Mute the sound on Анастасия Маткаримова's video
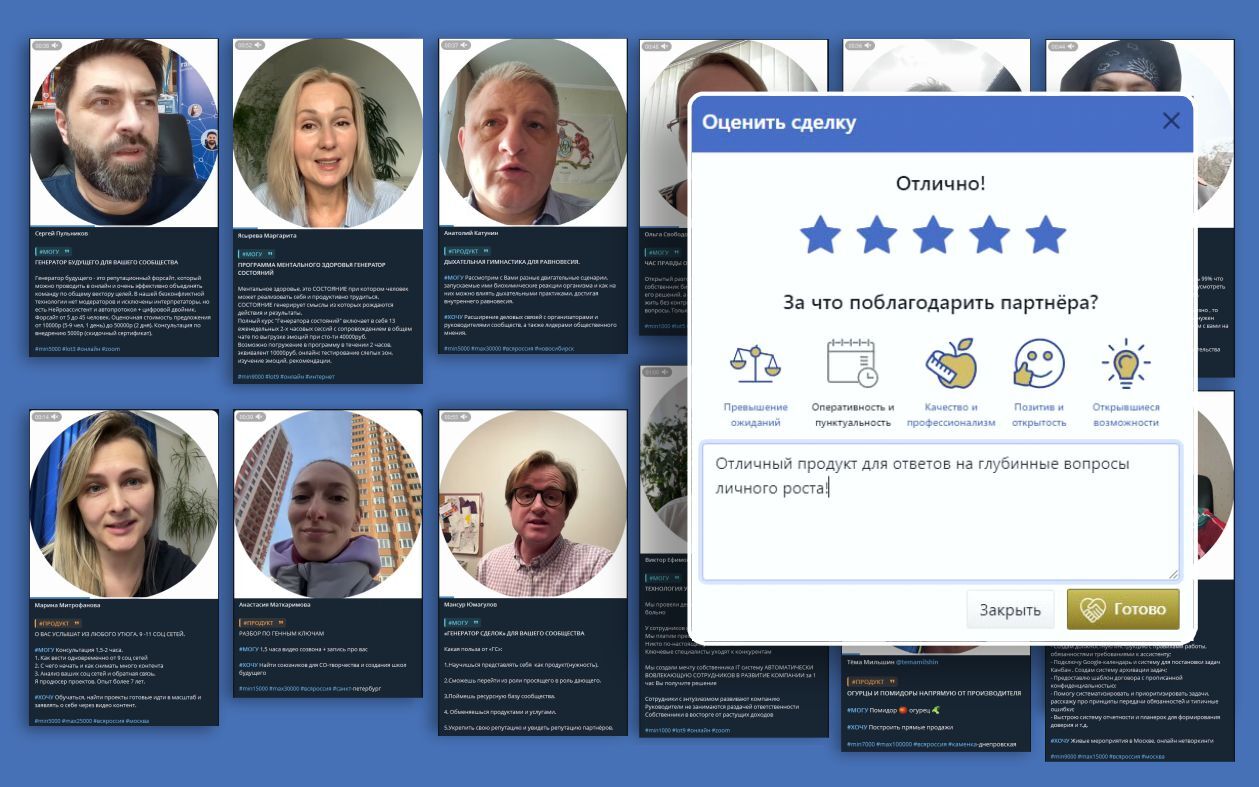Screen dimensions: 1259x787 pyautogui.click(x=258, y=417)
